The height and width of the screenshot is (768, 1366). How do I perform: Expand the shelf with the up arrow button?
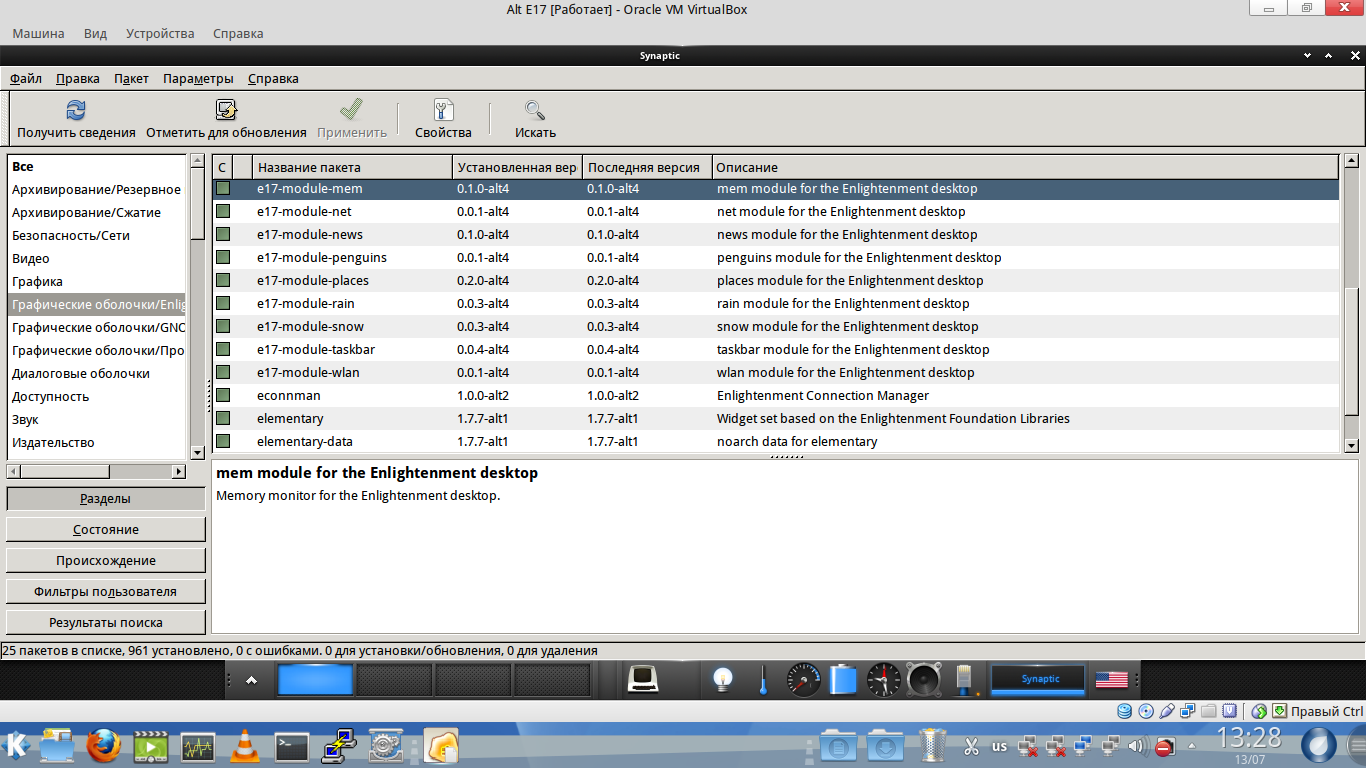(251, 680)
